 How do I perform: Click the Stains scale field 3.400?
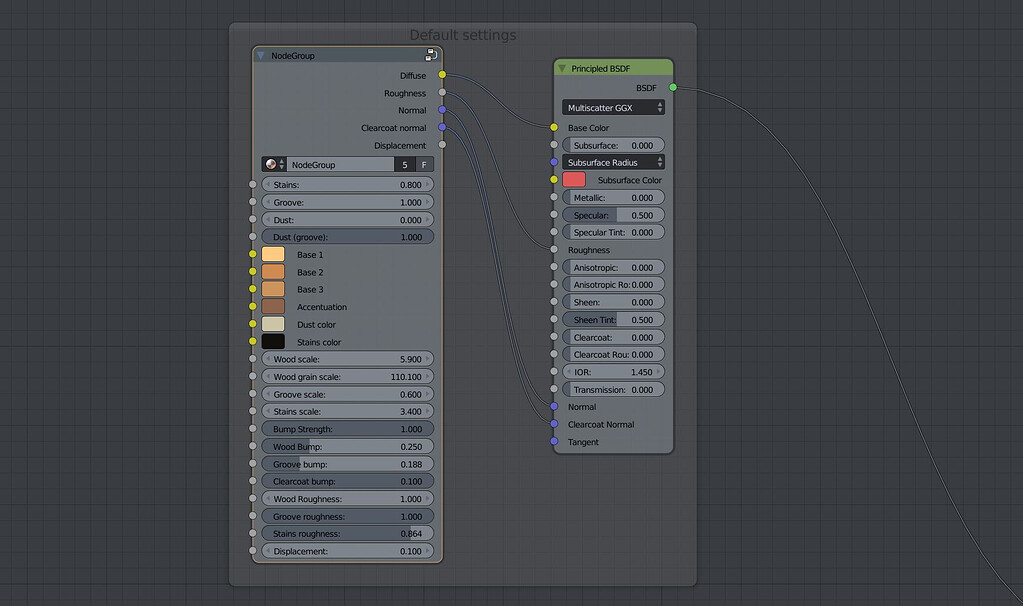click(x=348, y=412)
